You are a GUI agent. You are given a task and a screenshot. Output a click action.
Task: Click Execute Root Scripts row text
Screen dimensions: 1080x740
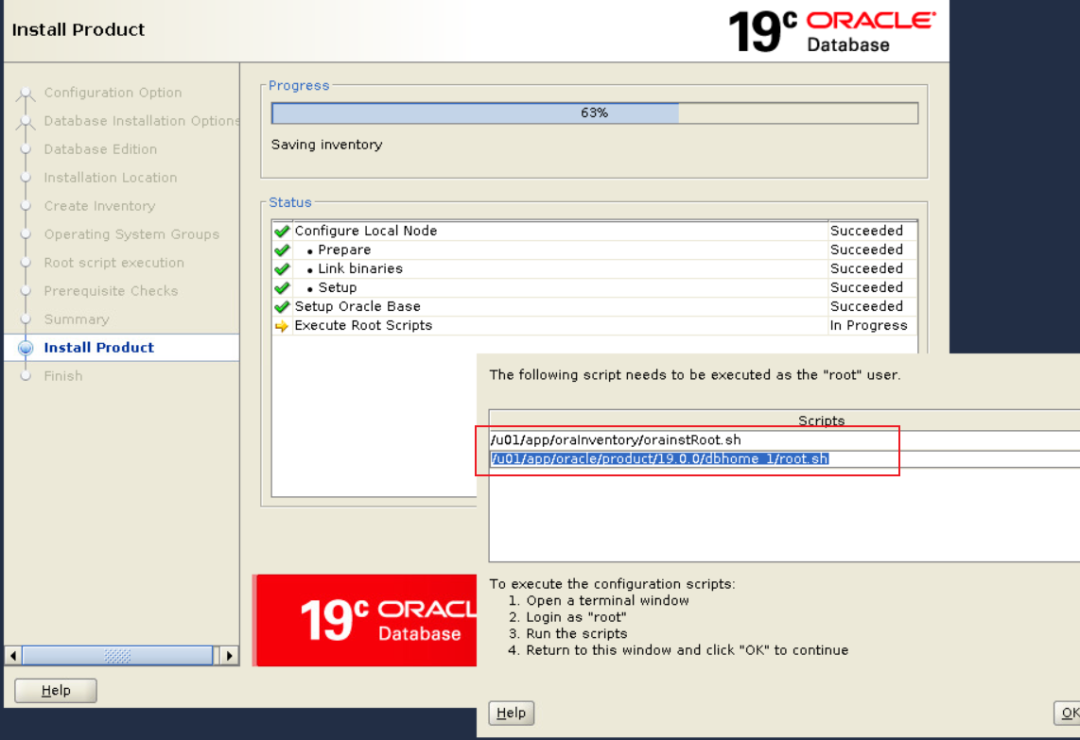[x=363, y=325]
